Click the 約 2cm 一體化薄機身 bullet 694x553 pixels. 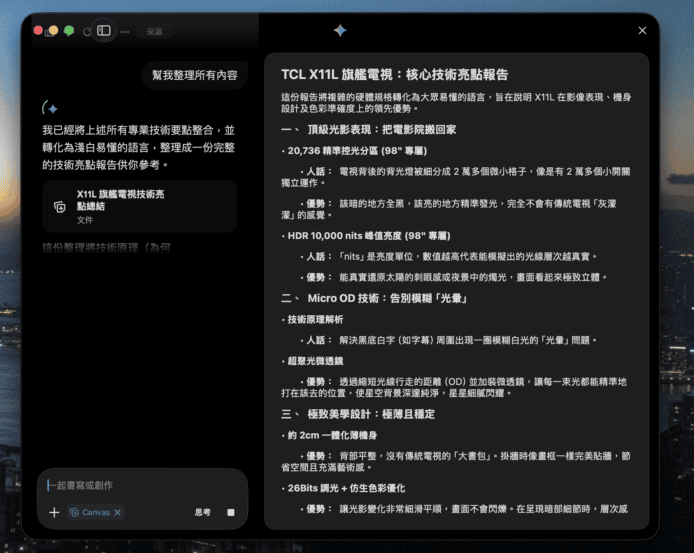pyautogui.click(x=329, y=435)
